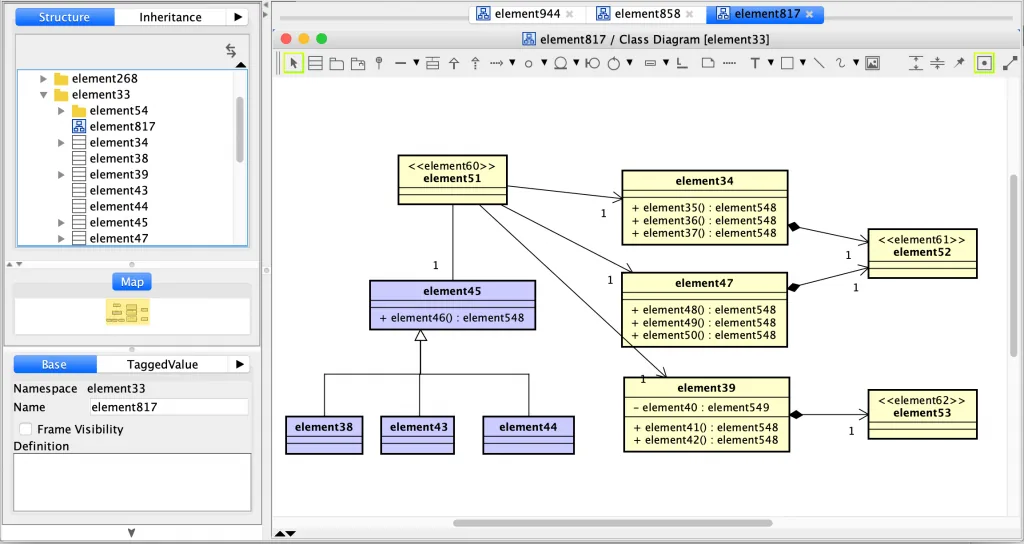The width and height of the screenshot is (1024, 544).
Task: Click the sync arrows icon in tree panel
Action: tap(231, 50)
